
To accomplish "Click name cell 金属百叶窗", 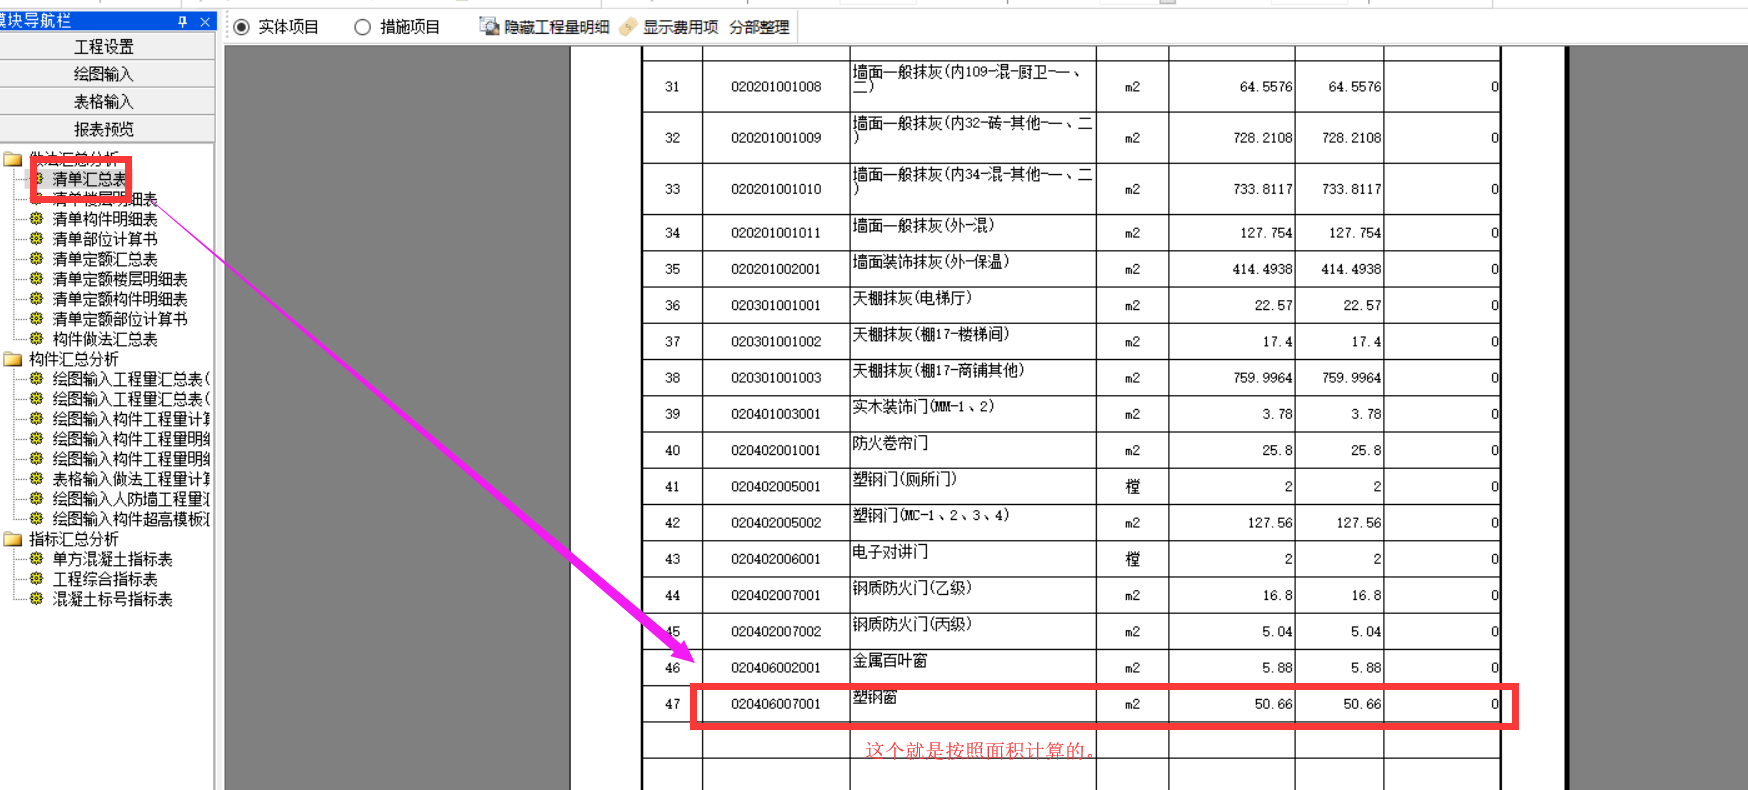I will point(973,667).
